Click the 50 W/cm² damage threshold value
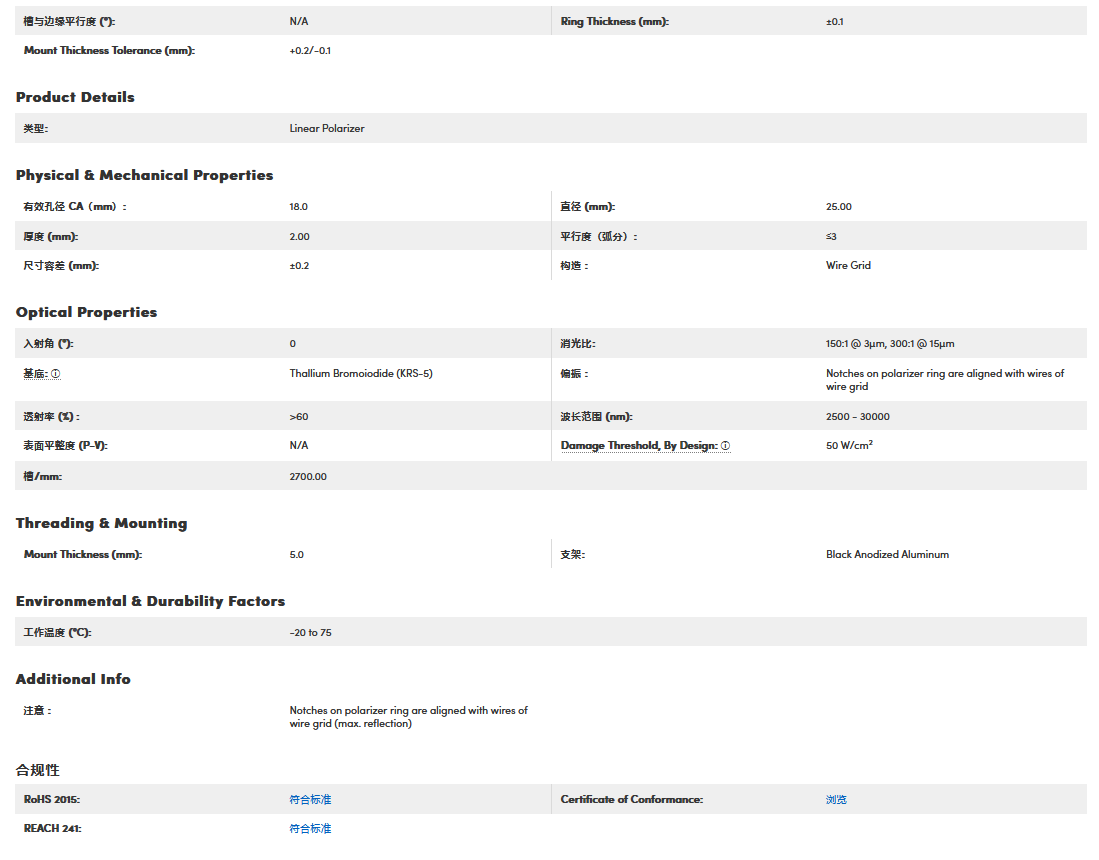 pos(849,446)
